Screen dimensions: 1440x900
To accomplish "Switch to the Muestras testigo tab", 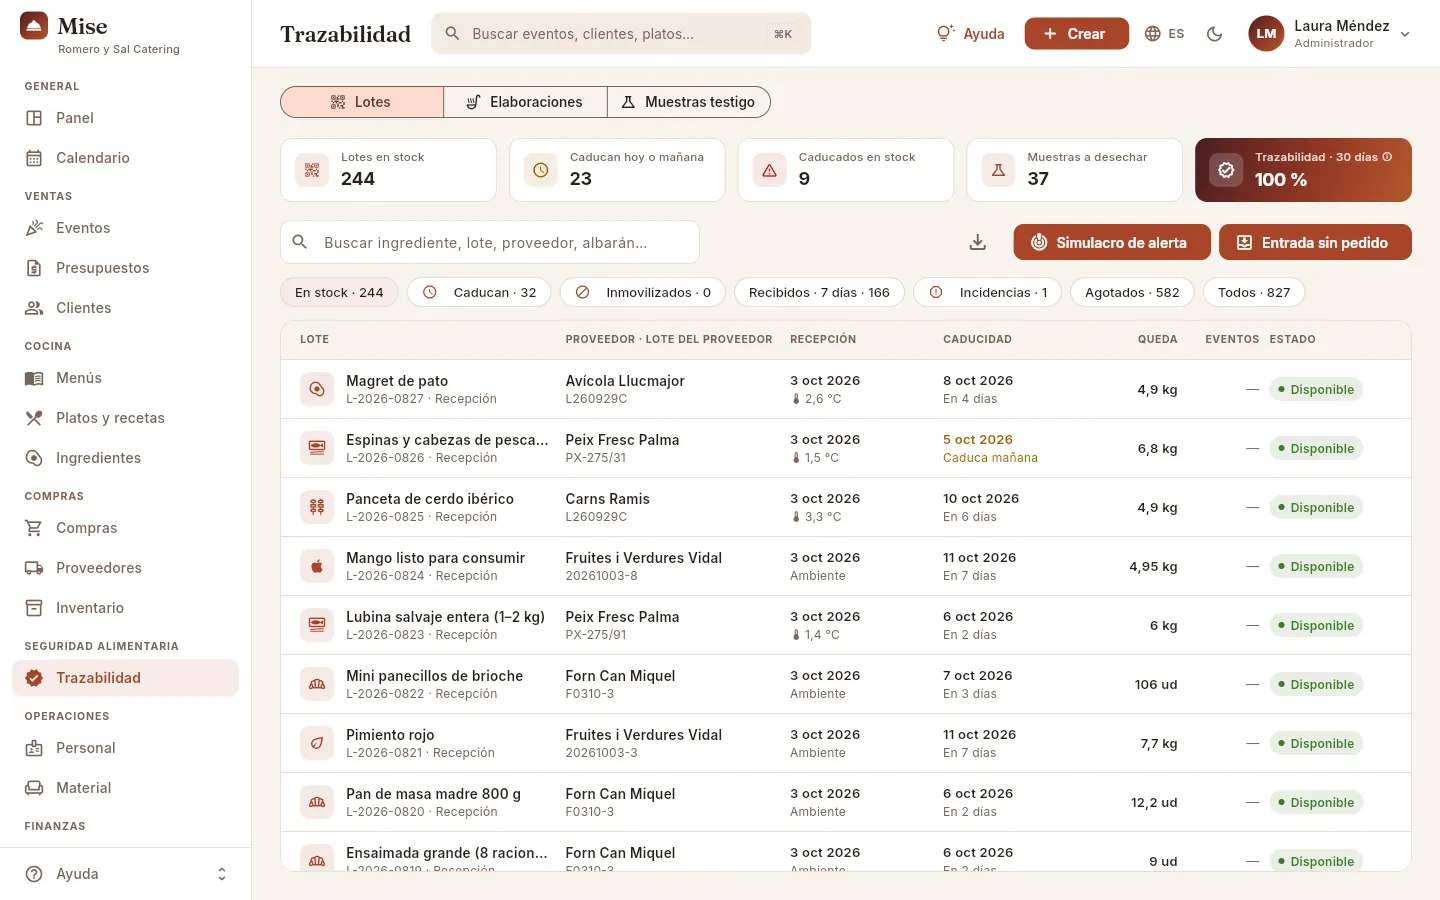I will tap(688, 102).
